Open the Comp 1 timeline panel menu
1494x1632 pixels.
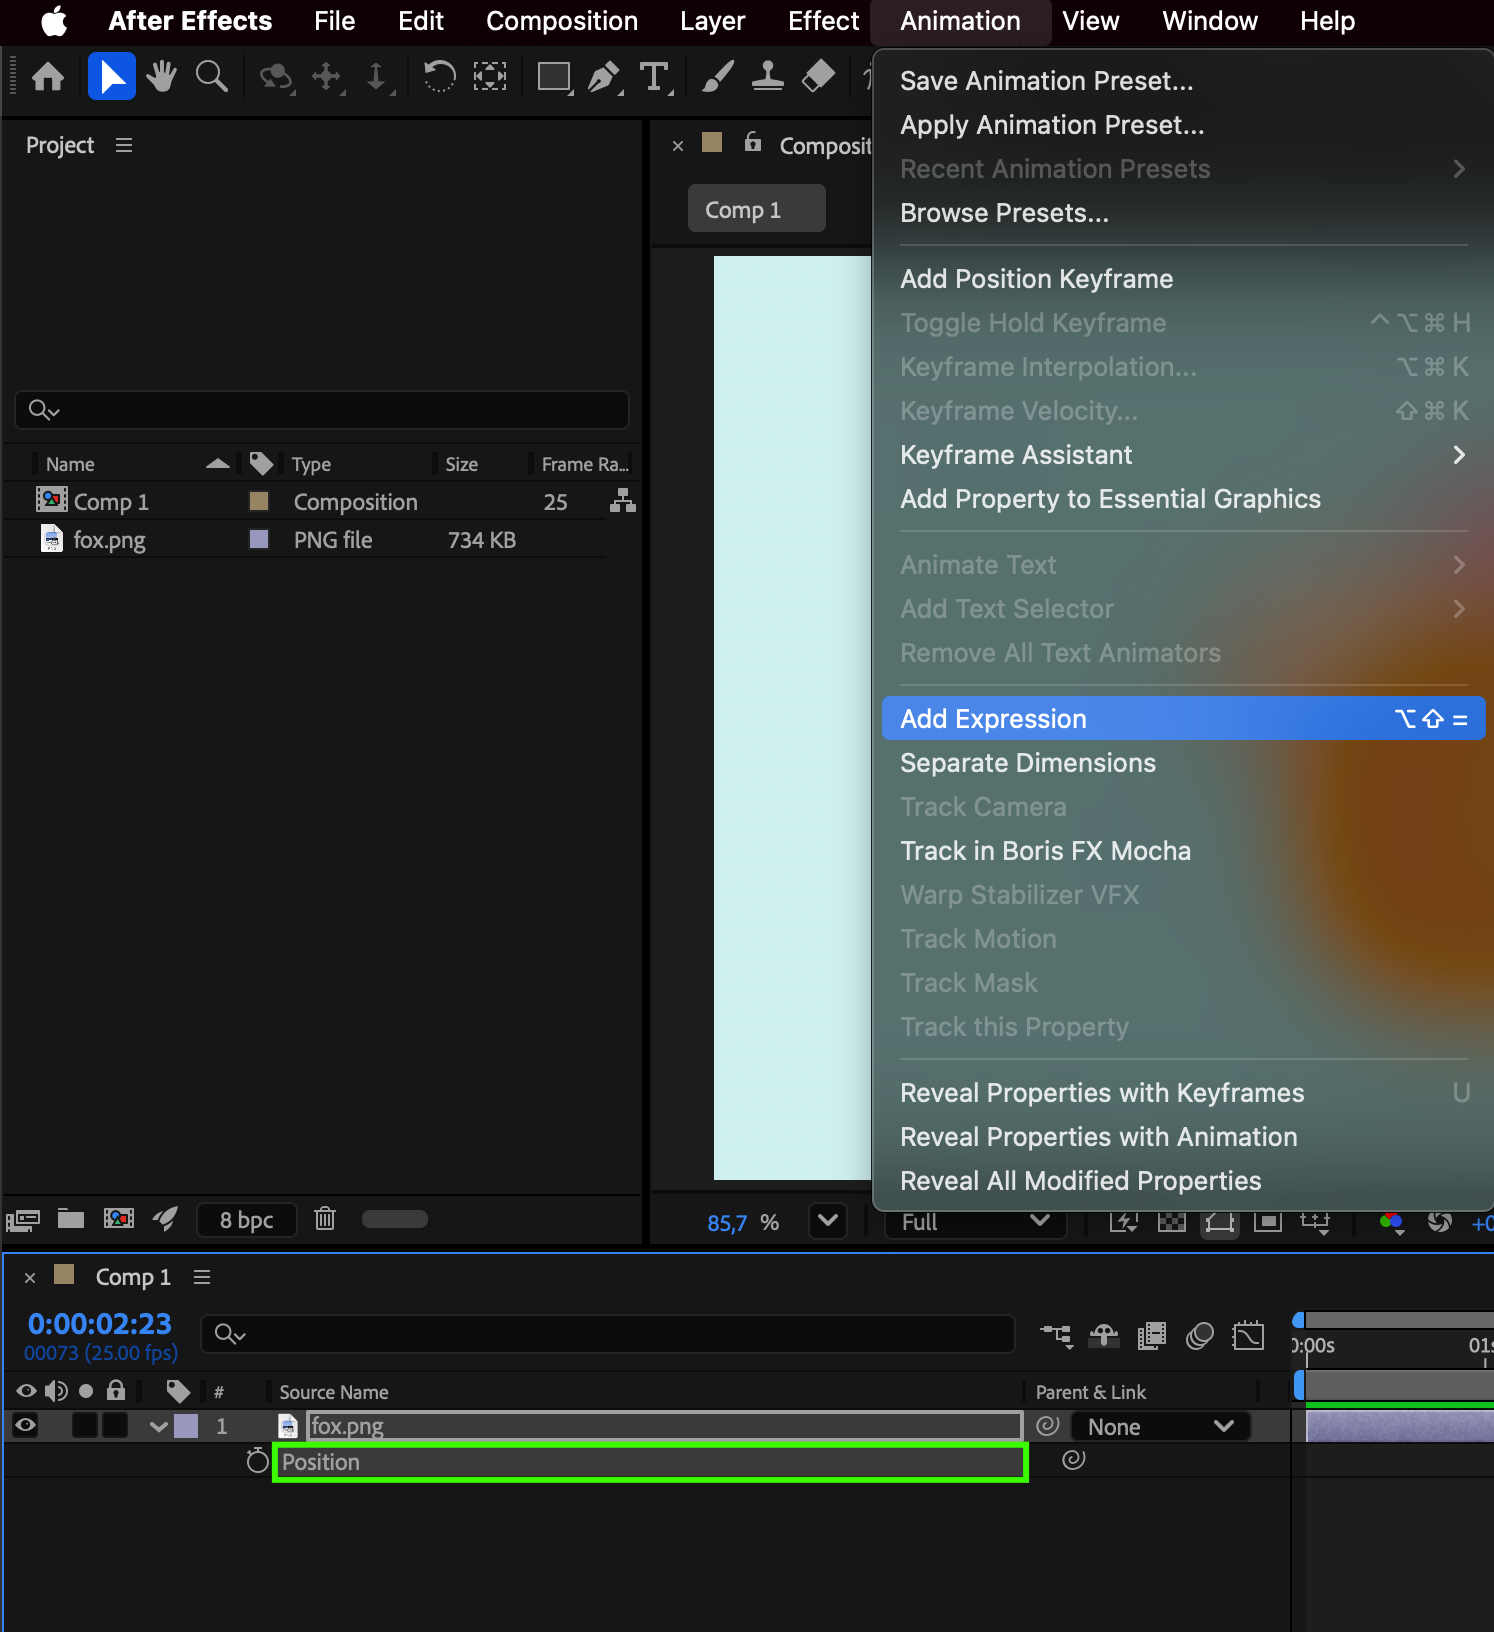pyautogui.click(x=202, y=1277)
